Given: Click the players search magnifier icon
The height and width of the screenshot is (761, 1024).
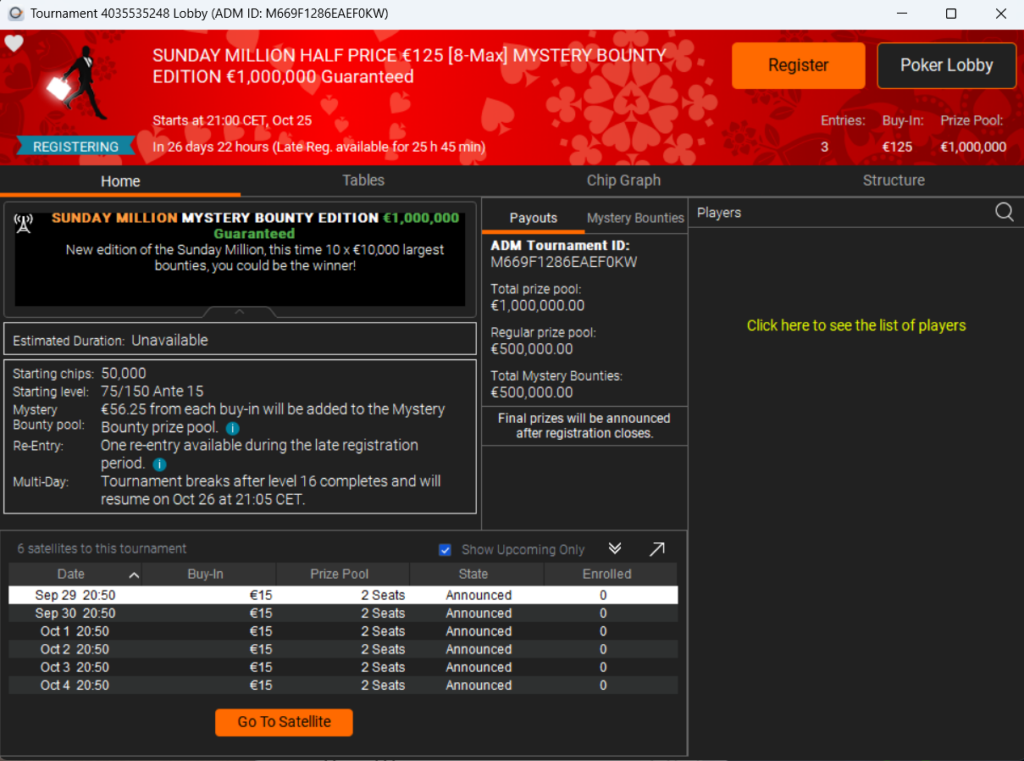Looking at the screenshot, I should point(1004,212).
